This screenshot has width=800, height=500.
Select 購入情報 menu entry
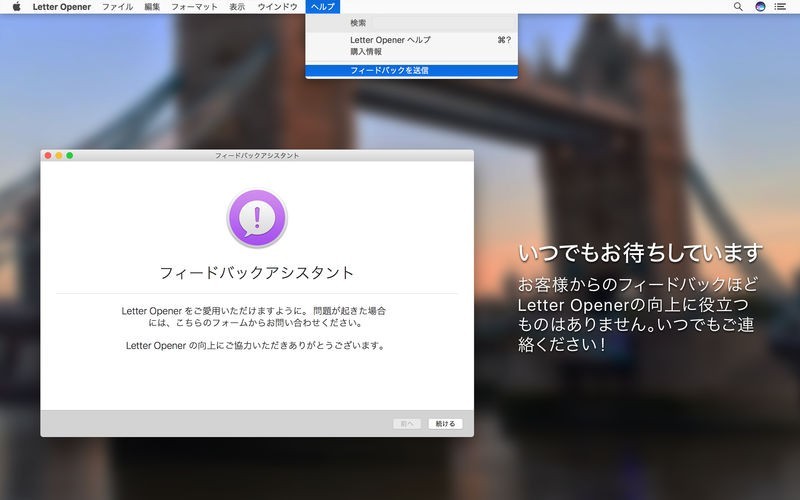[x=411, y=52]
